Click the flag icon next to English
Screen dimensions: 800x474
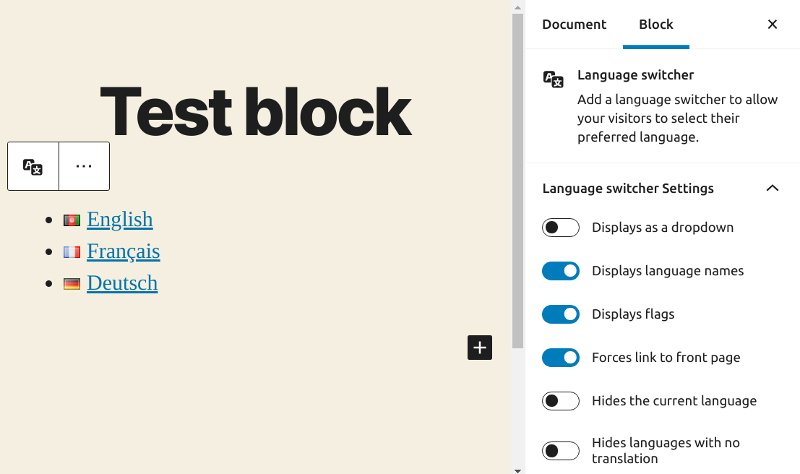[x=71, y=220]
